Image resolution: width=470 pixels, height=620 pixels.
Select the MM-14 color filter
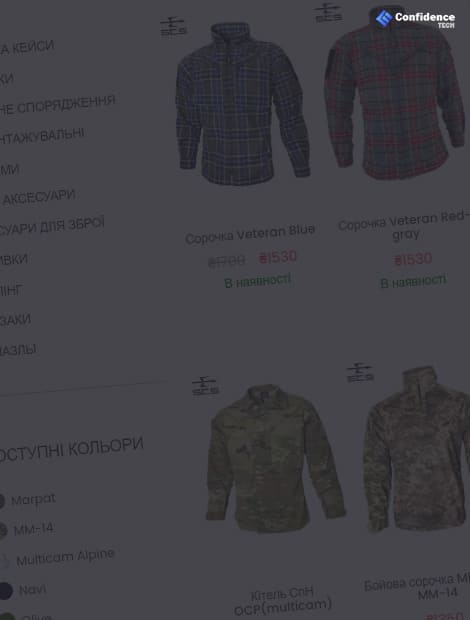(27, 529)
